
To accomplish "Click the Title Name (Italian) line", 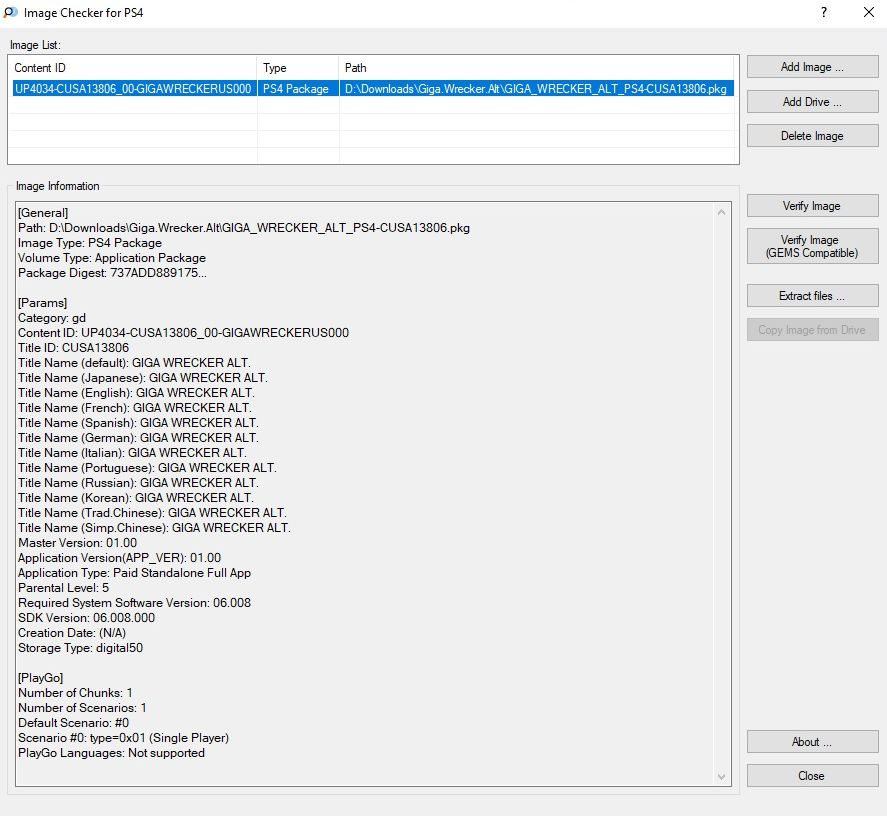I will (132, 453).
